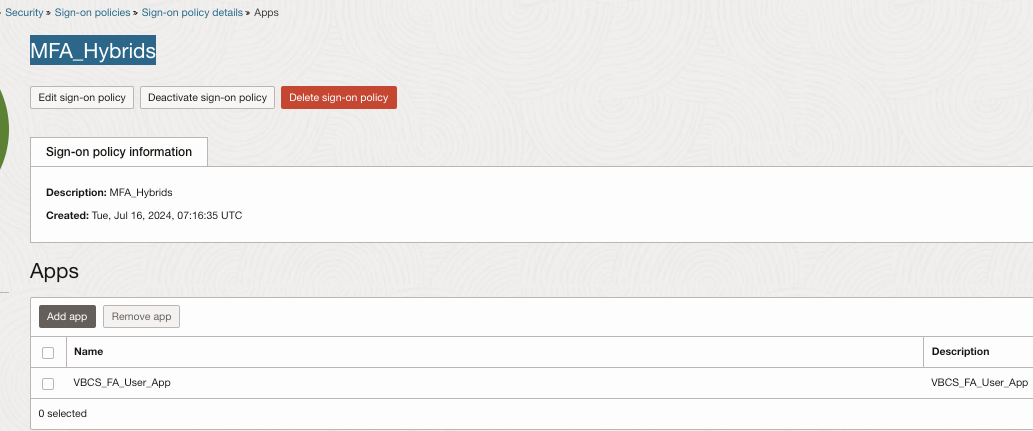
Task: Switch to Sign-on policy information tab
Action: click(119, 152)
